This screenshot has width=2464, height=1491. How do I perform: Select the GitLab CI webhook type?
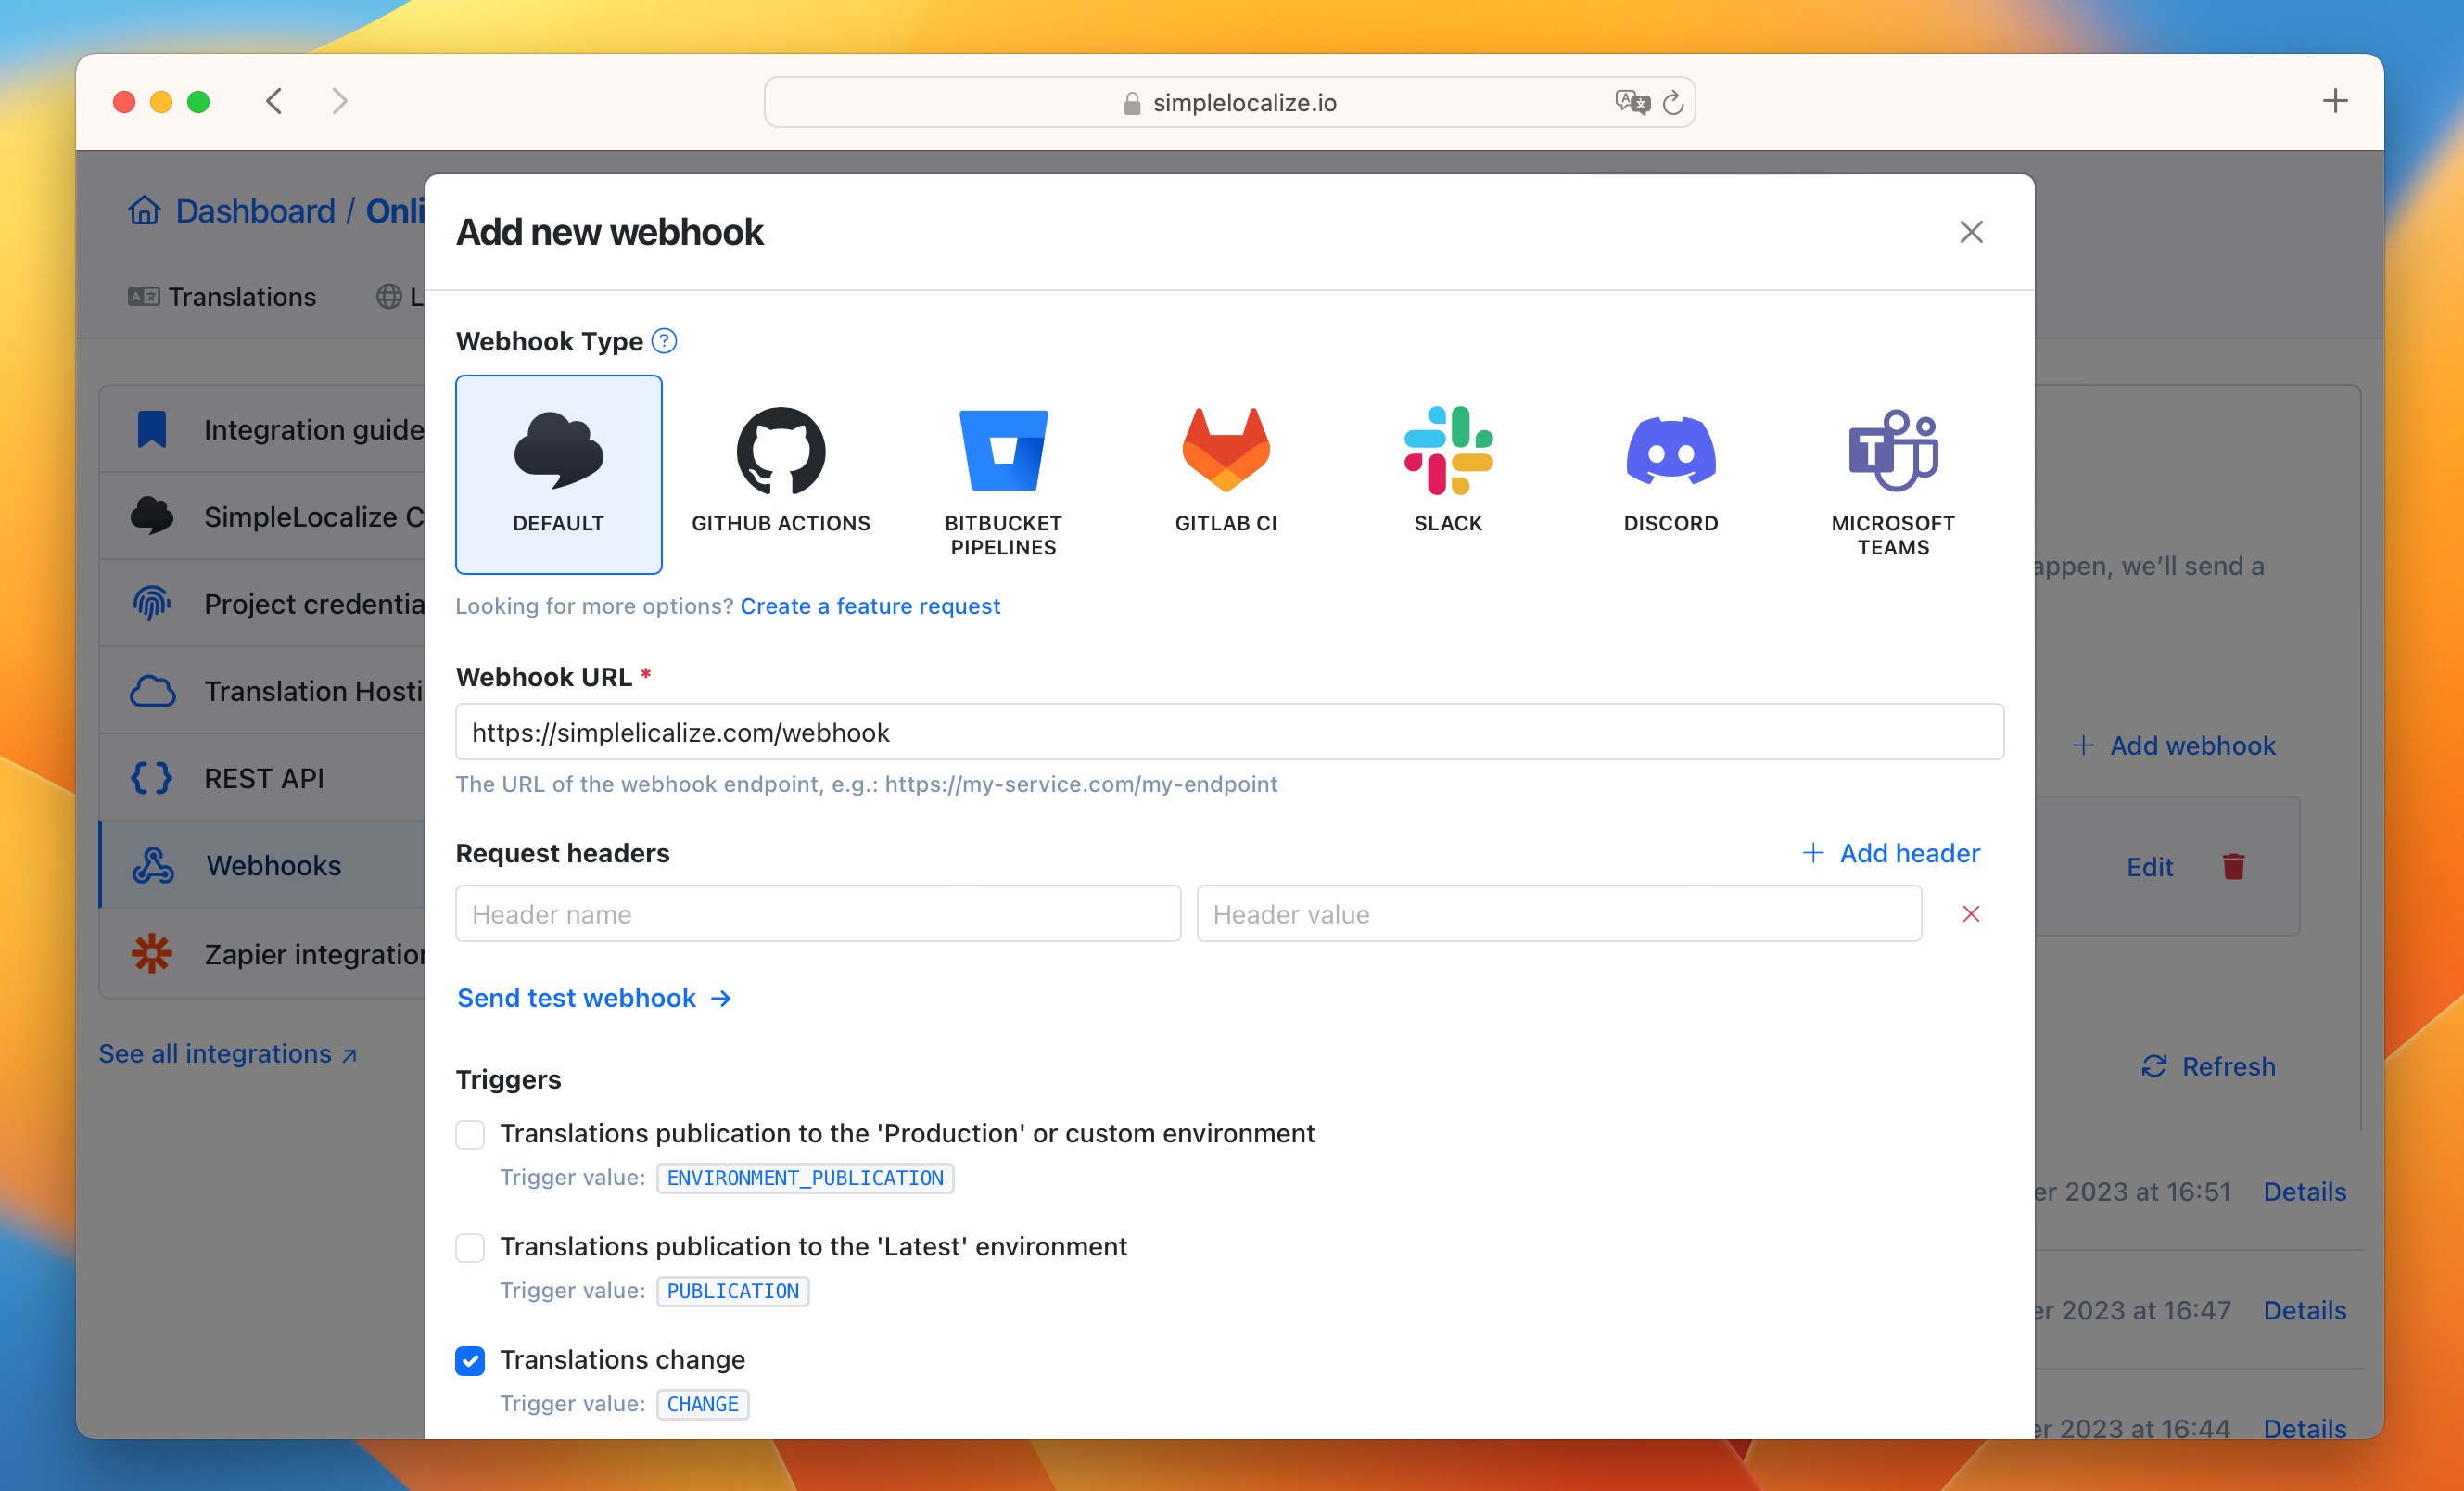(1226, 468)
